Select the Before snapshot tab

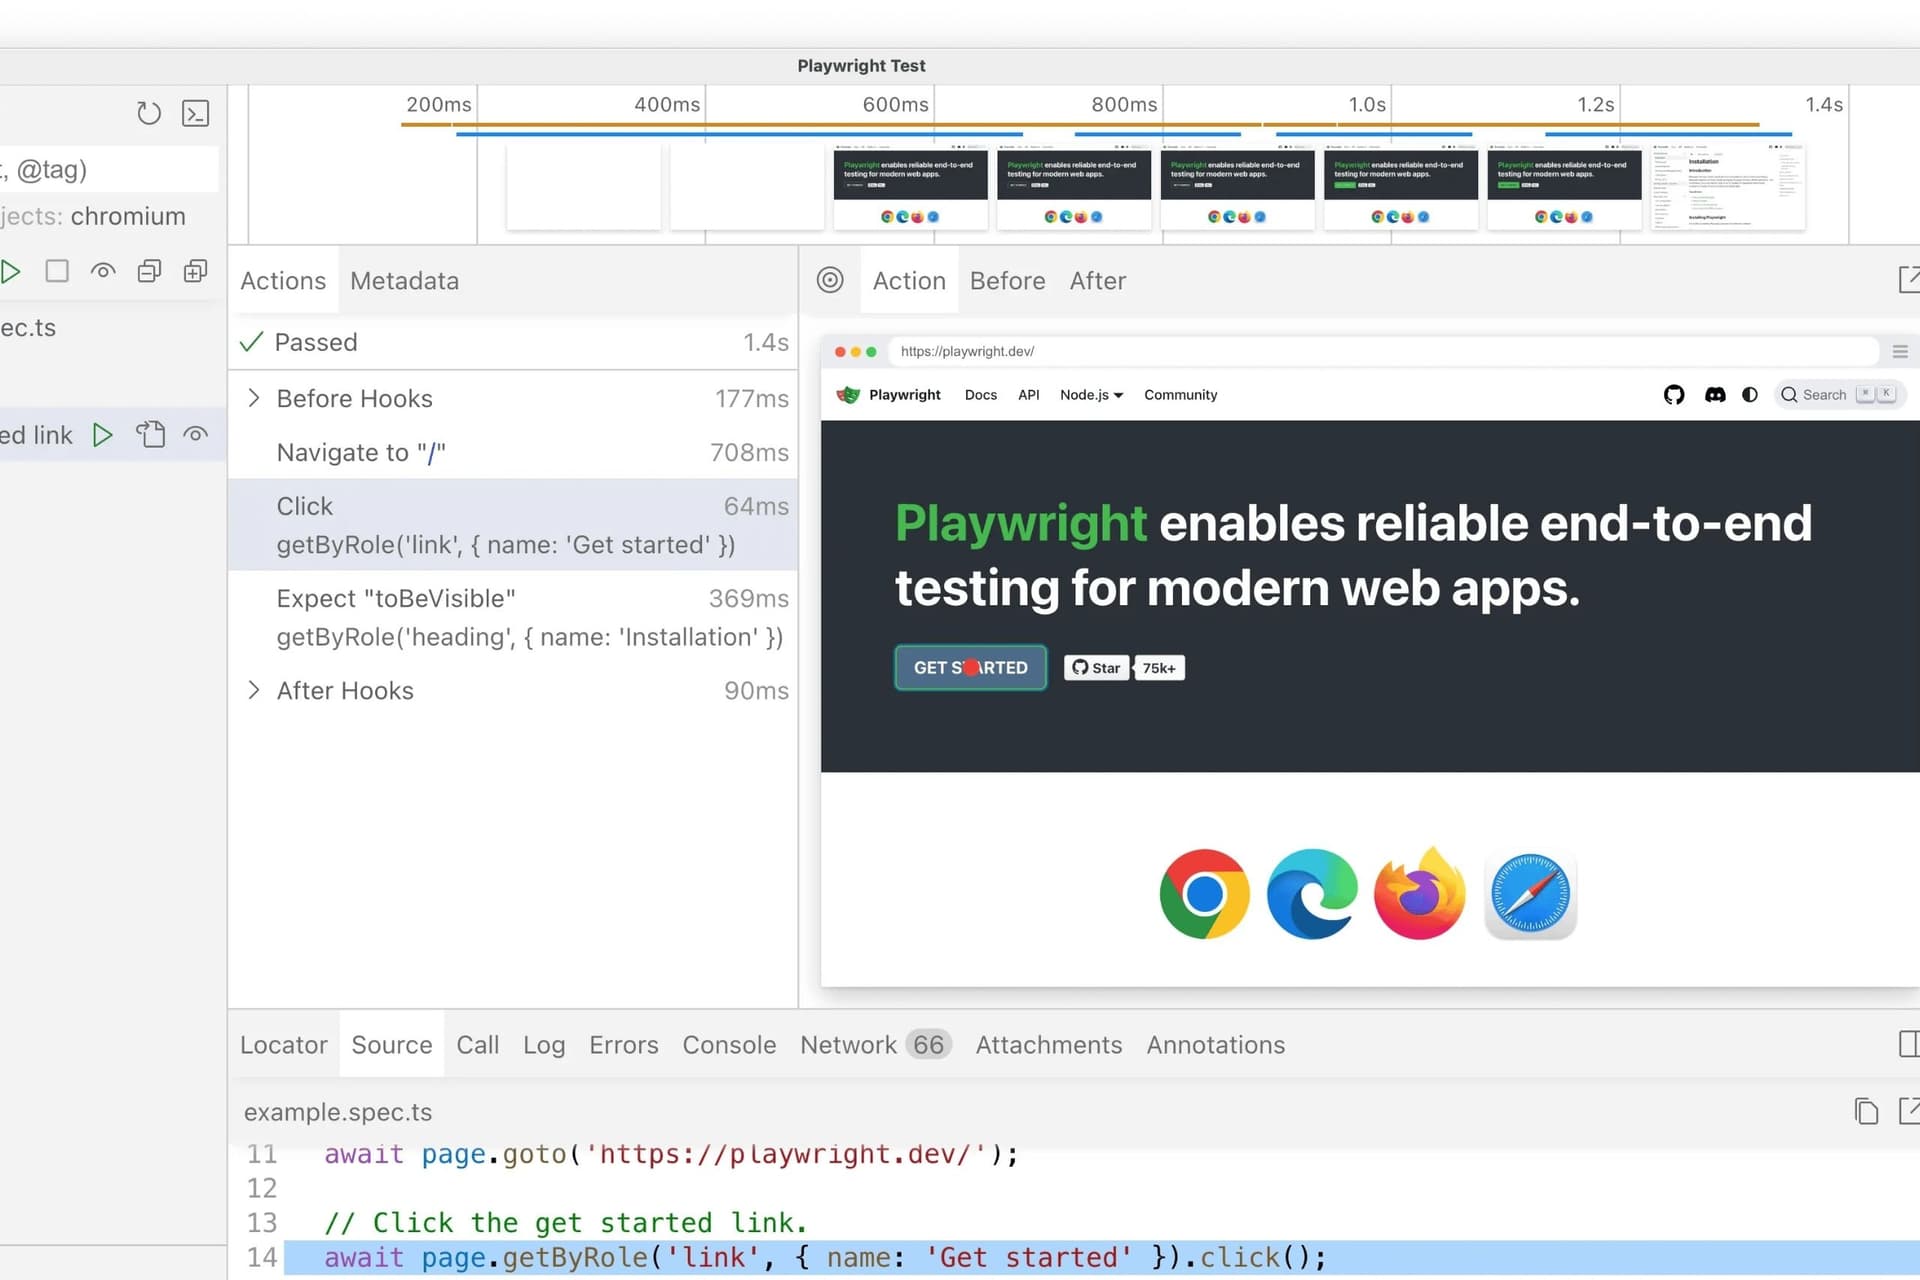point(1008,281)
